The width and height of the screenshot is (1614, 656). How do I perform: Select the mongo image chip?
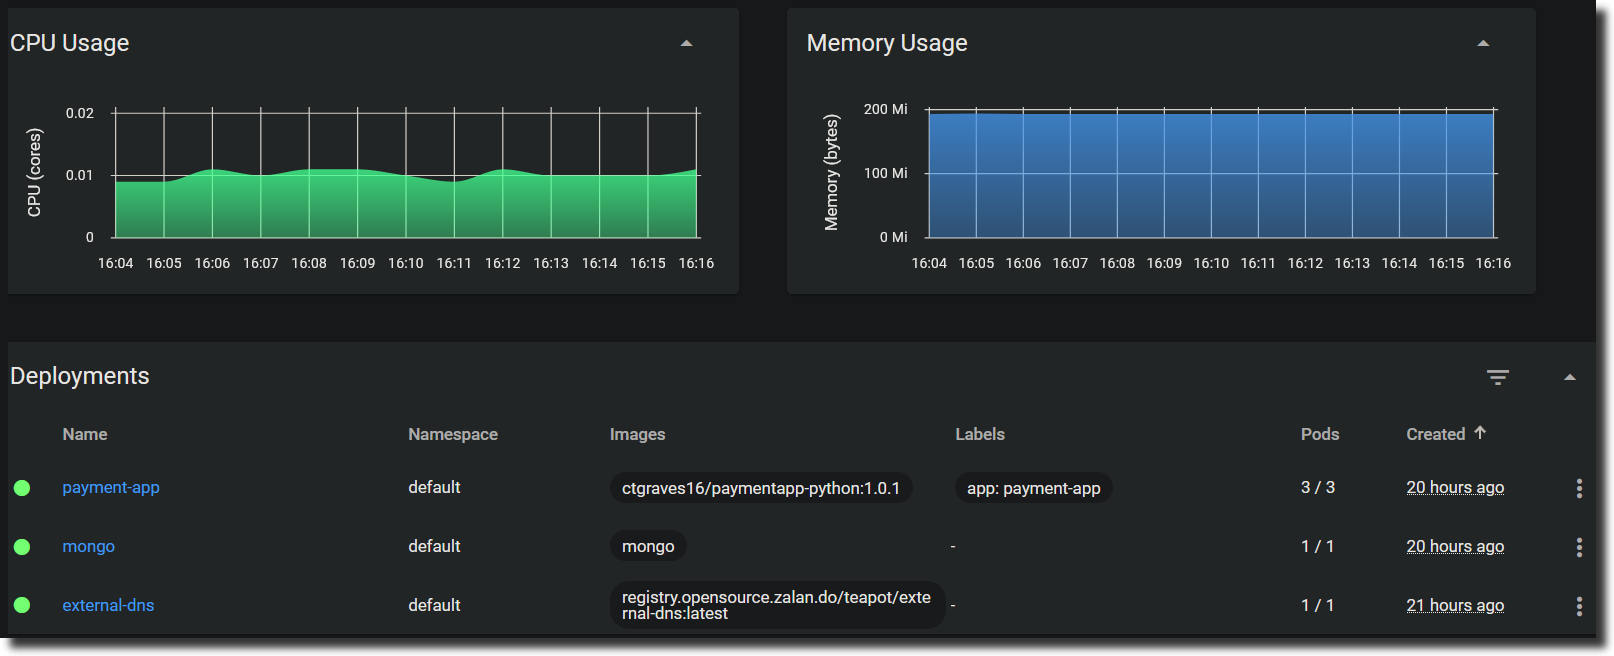point(648,546)
